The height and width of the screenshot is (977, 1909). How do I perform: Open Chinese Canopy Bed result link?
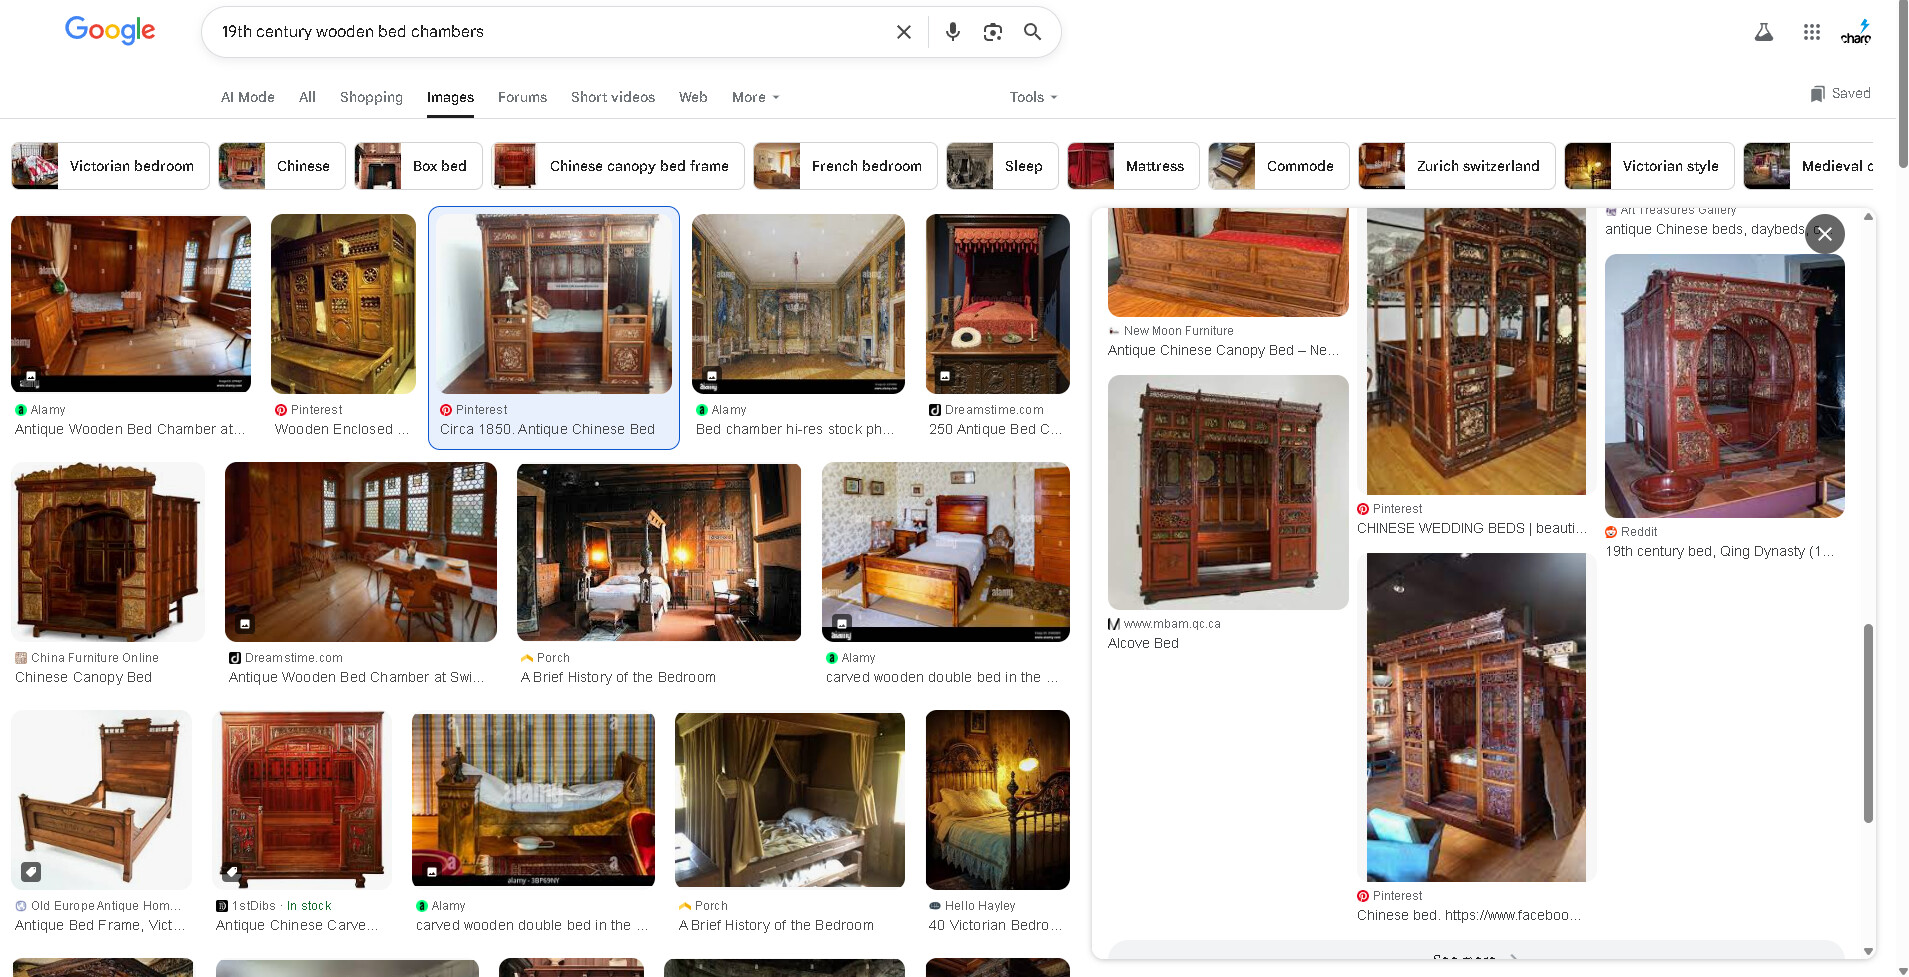pos(83,677)
